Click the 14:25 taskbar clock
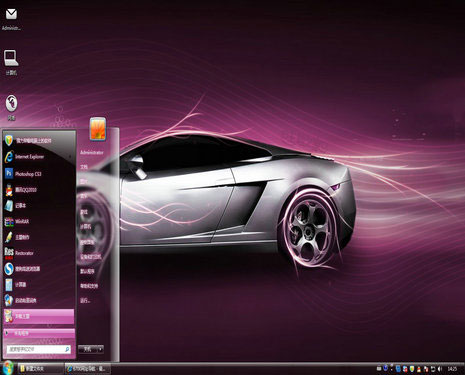Image resolution: width=465 pixels, height=375 pixels. pyautogui.click(x=452, y=369)
